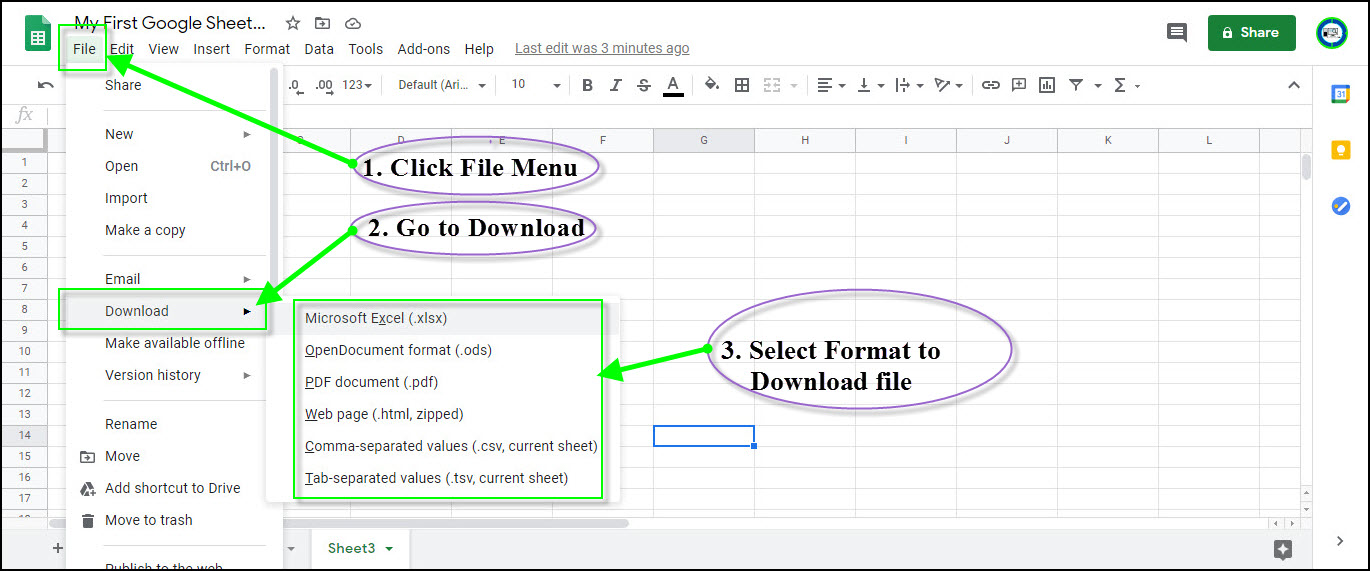Viewport: 1370px width, 571px height.
Task: Click the move-to-folder icon beside title
Action: pyautogui.click(x=322, y=23)
